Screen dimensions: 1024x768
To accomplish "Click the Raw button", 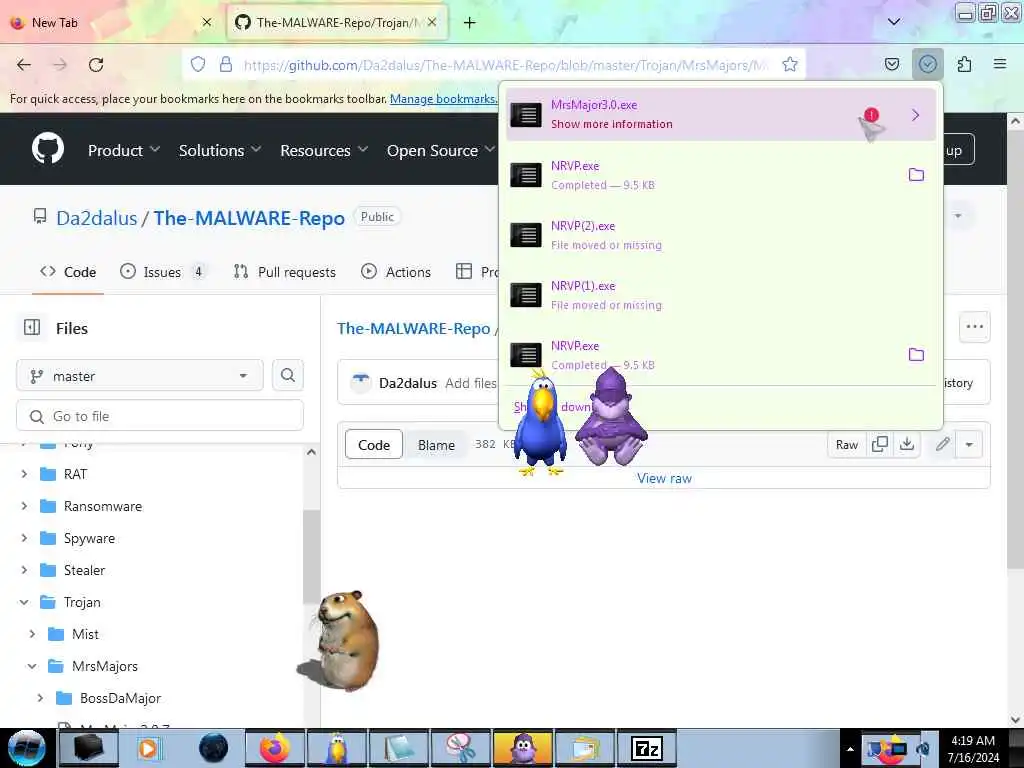I will 847,445.
